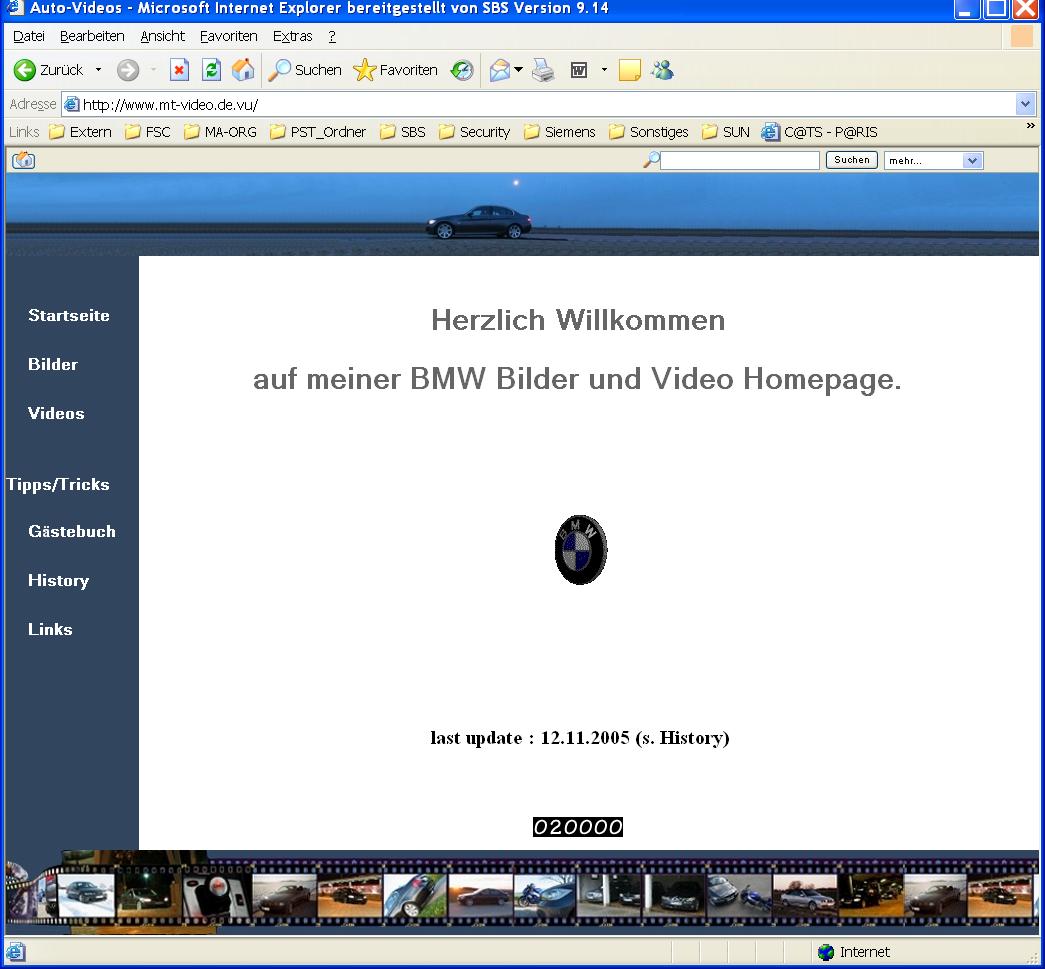Click the Forward navigation arrow
Screen dimensions: 1045x969
click(128, 69)
